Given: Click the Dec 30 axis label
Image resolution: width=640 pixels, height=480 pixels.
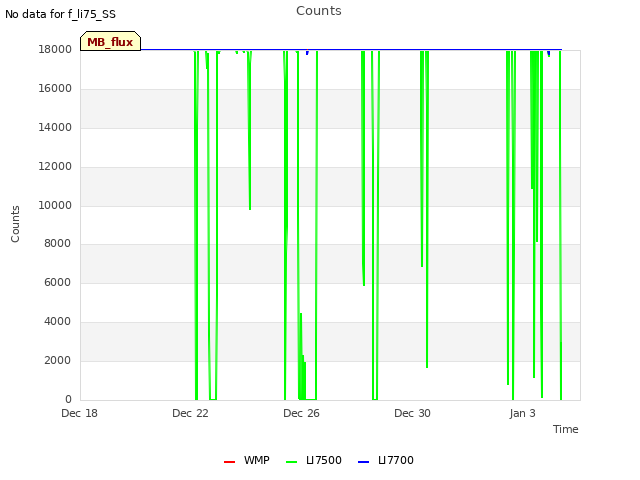Looking at the screenshot, I should 413,413.
